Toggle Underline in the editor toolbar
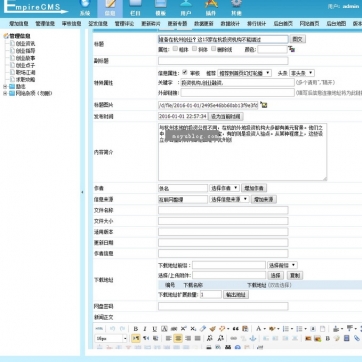Viewport: 362px width, 362px height. (155, 329)
